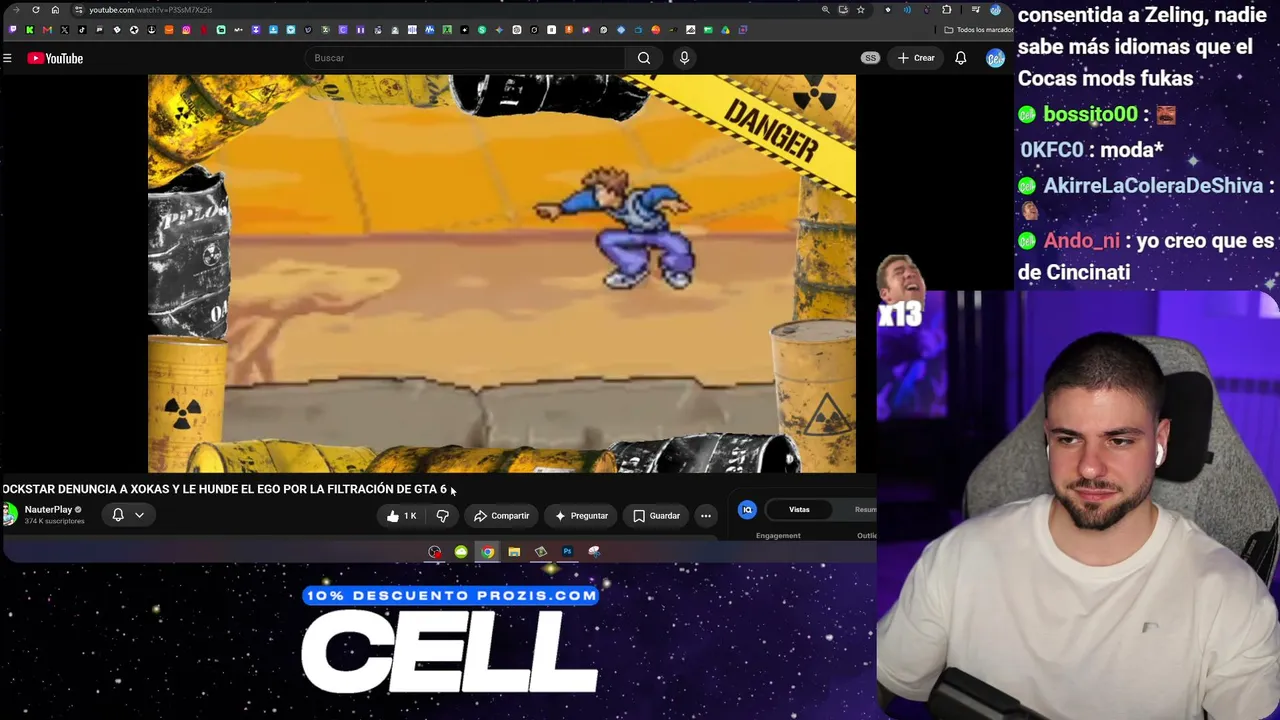The height and width of the screenshot is (720, 1280).
Task: Dislike the video with thumbs down
Action: tap(442, 516)
